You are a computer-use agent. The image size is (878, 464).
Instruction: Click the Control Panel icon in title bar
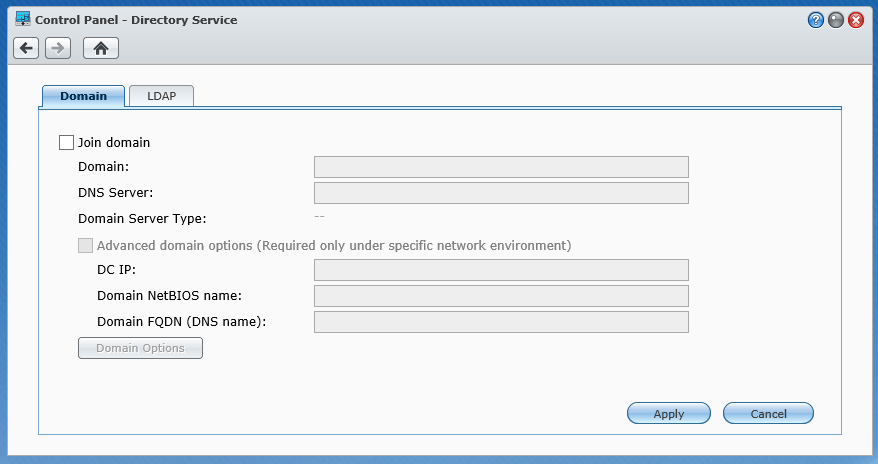coord(23,20)
